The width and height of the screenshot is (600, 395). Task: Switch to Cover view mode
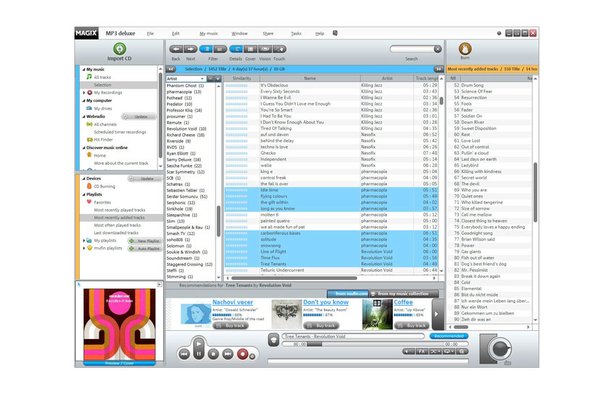(251, 49)
